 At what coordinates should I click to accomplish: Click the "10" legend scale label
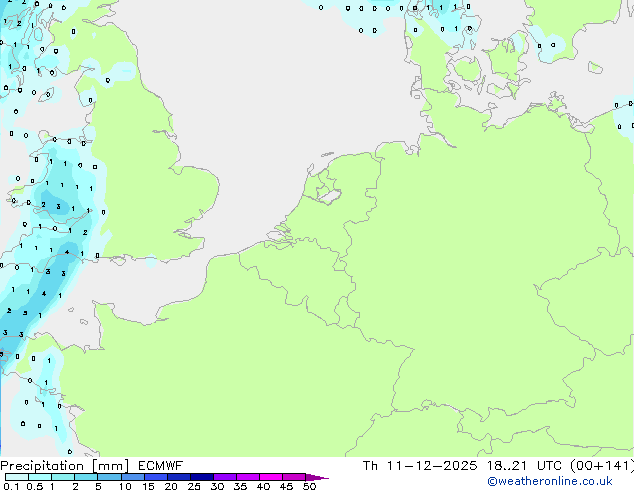click(x=125, y=486)
